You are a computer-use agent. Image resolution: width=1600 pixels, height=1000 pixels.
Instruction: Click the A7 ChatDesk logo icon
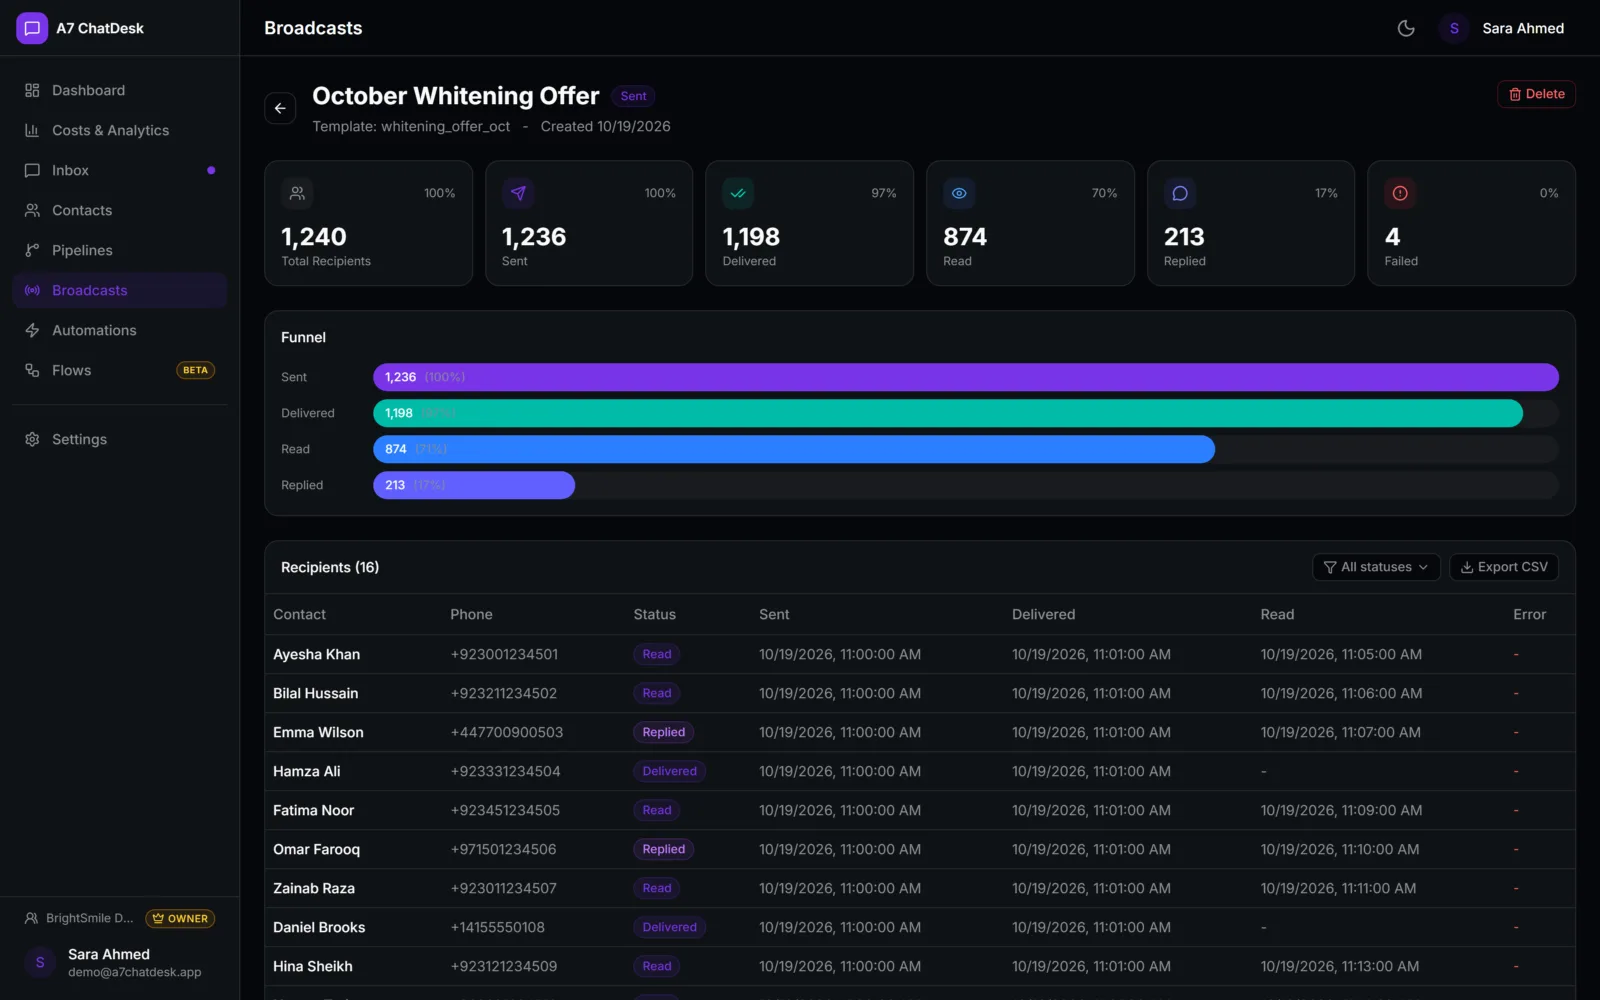pyautogui.click(x=32, y=28)
